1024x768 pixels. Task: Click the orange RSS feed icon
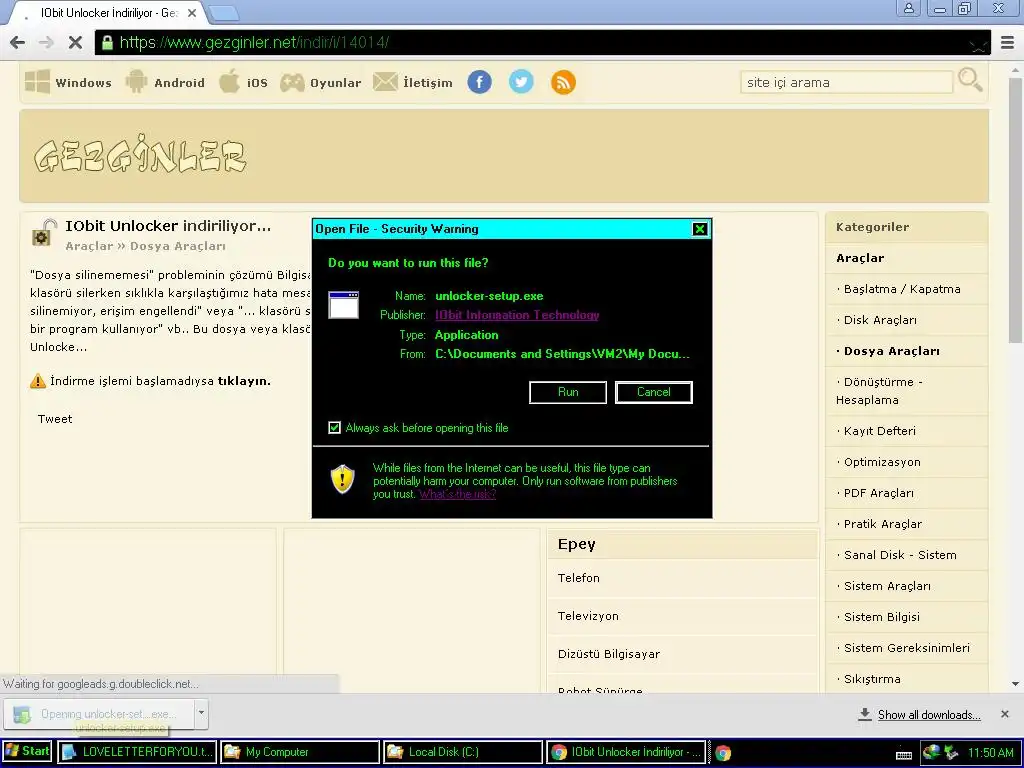pos(563,82)
